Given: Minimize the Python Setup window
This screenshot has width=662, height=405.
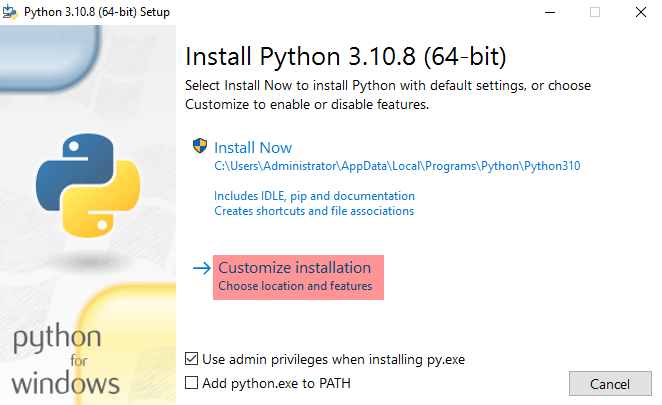Looking at the screenshot, I should 549,12.
